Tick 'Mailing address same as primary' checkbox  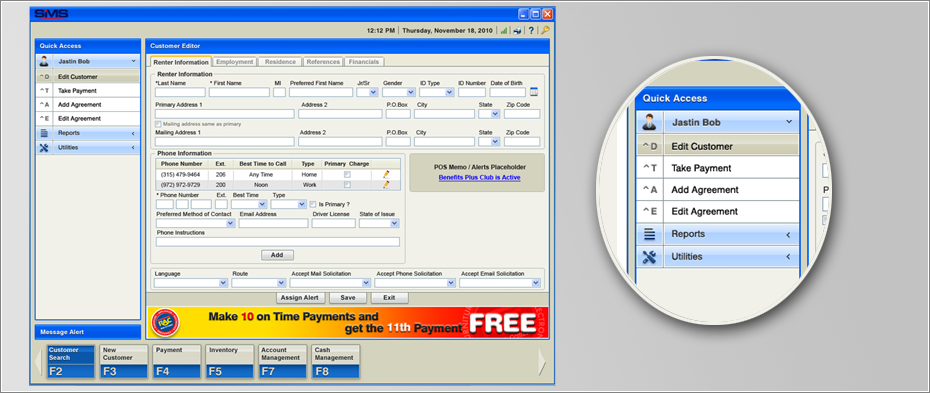point(158,124)
